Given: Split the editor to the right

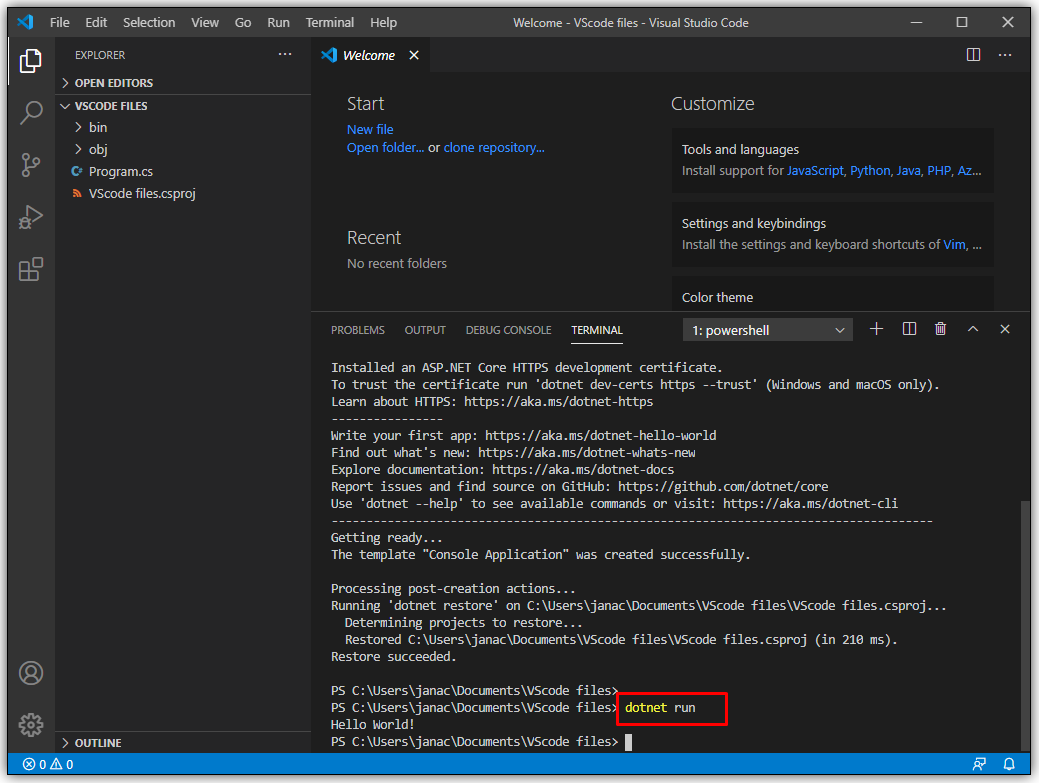Looking at the screenshot, I should pos(973,55).
